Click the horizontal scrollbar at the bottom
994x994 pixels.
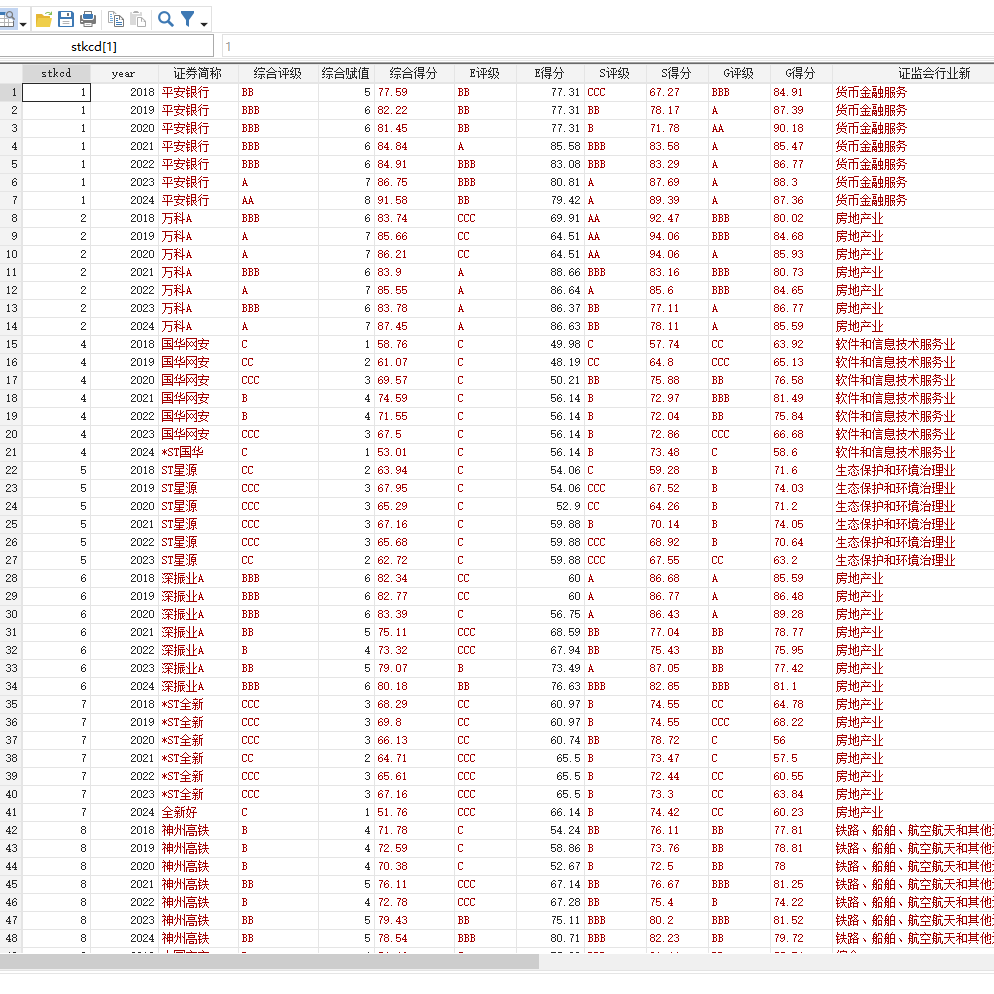269,962
